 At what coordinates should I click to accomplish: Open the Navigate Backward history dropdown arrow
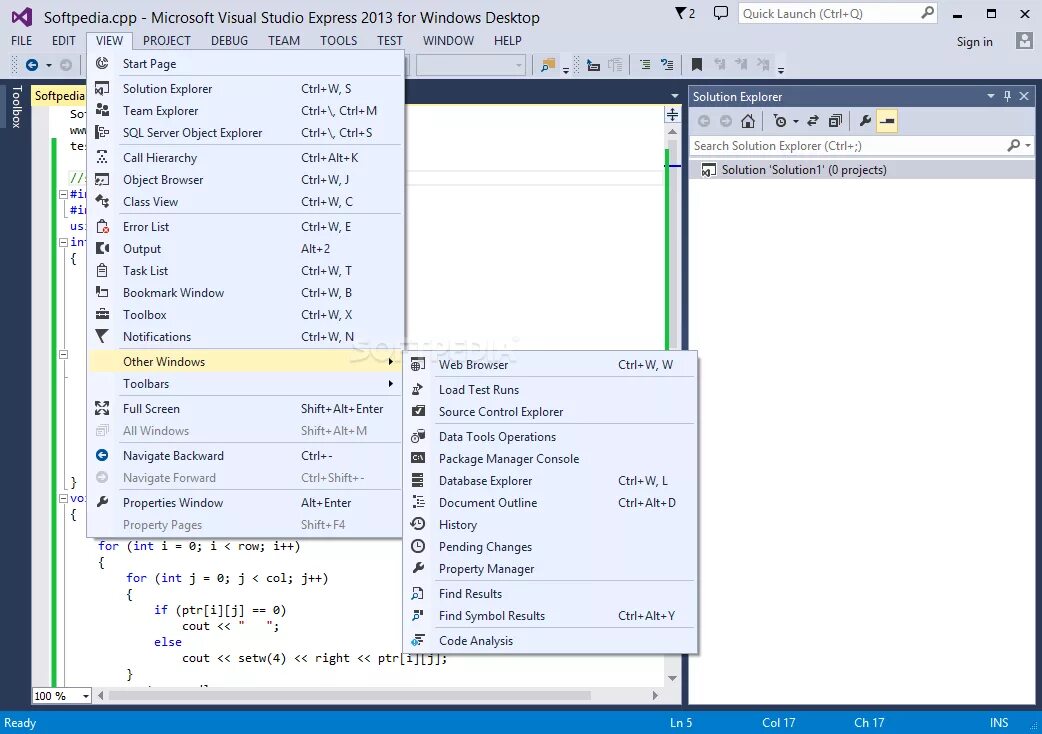point(49,65)
